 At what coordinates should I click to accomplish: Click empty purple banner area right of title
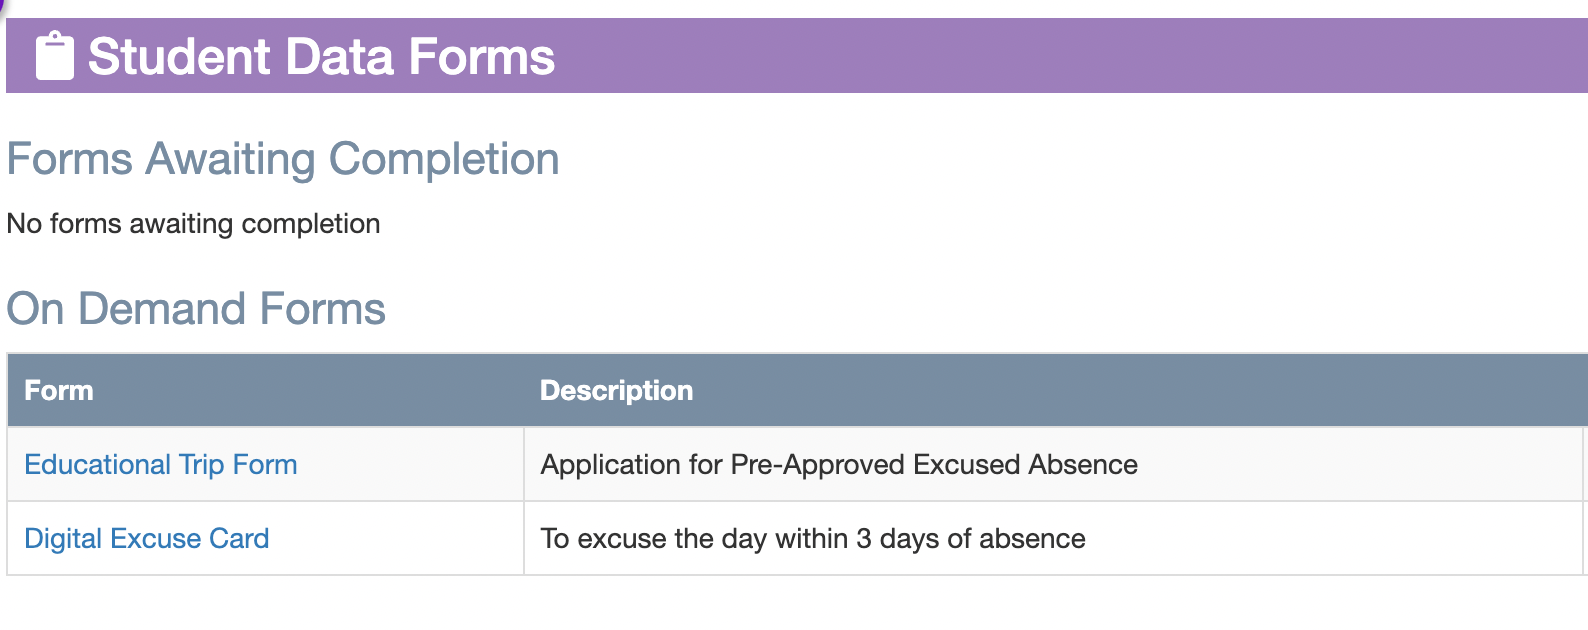tap(1050, 56)
